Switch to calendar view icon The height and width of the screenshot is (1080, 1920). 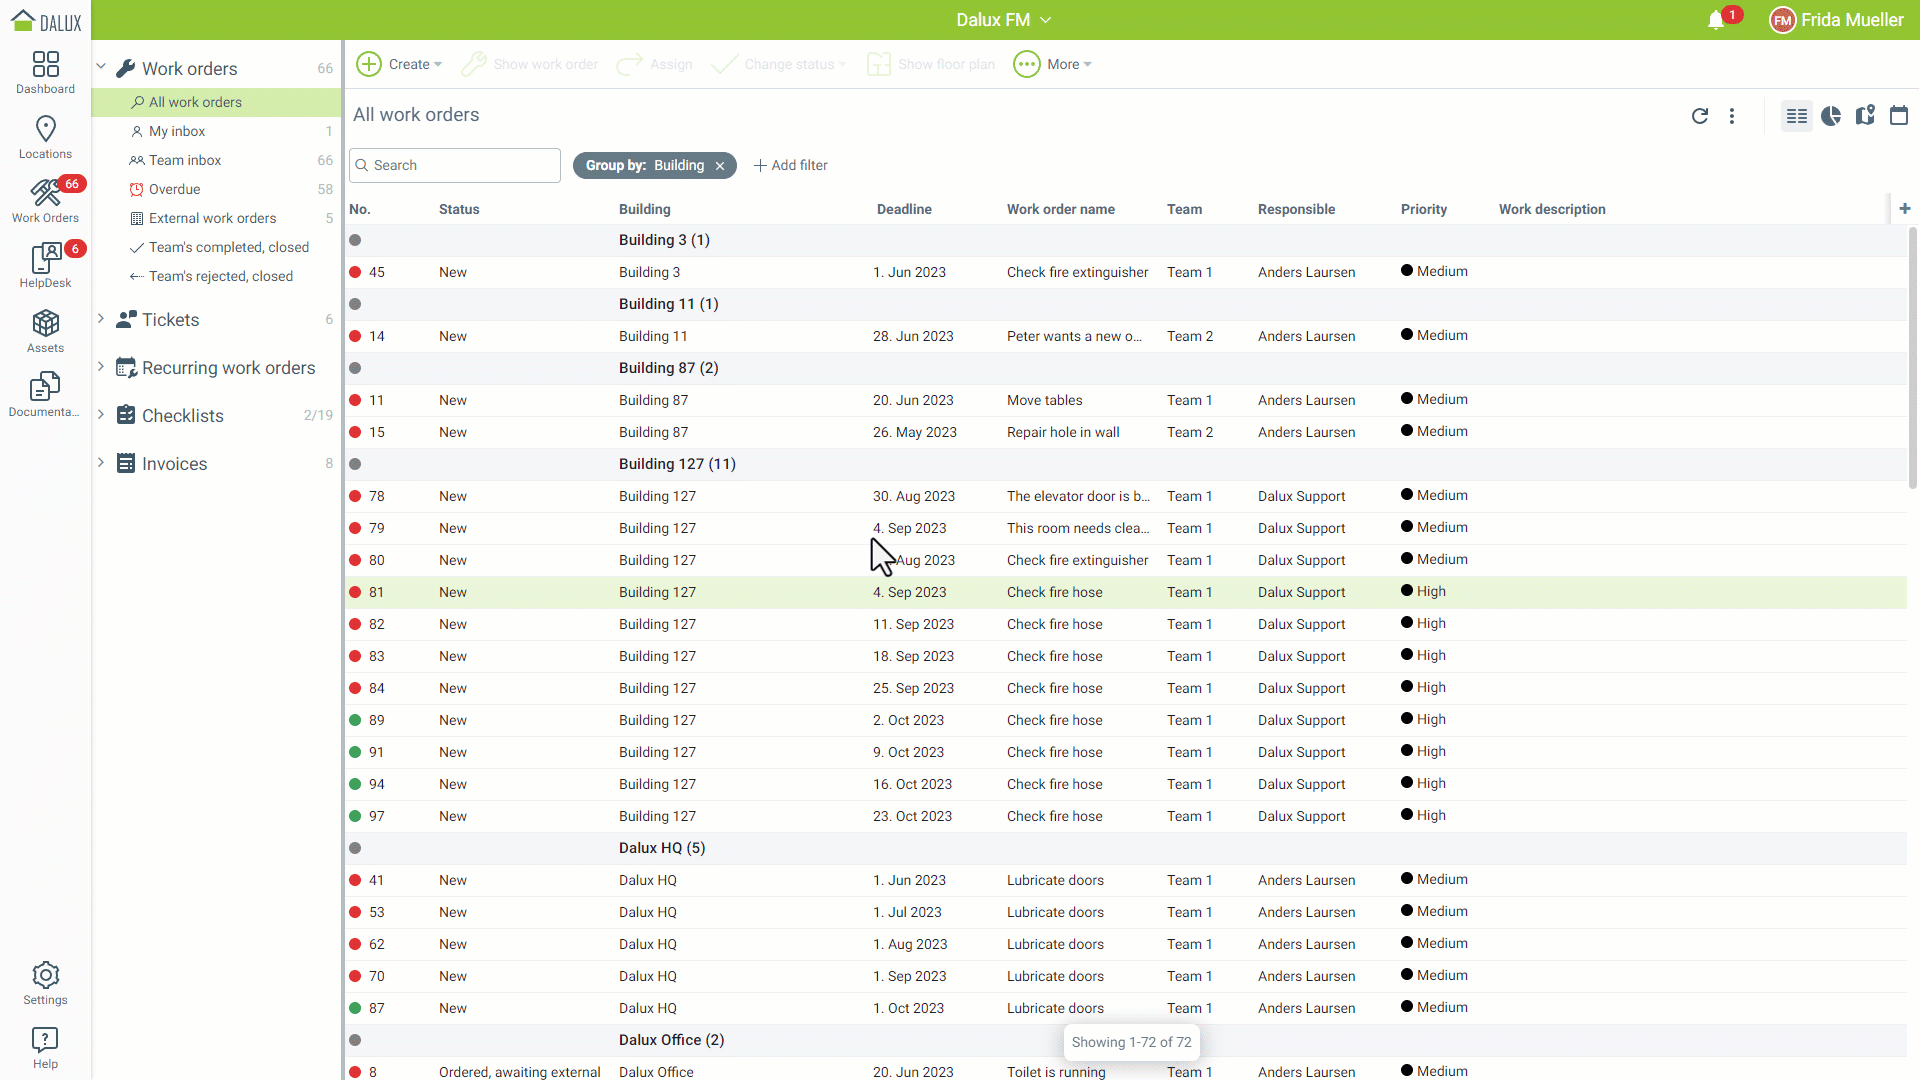click(1898, 116)
